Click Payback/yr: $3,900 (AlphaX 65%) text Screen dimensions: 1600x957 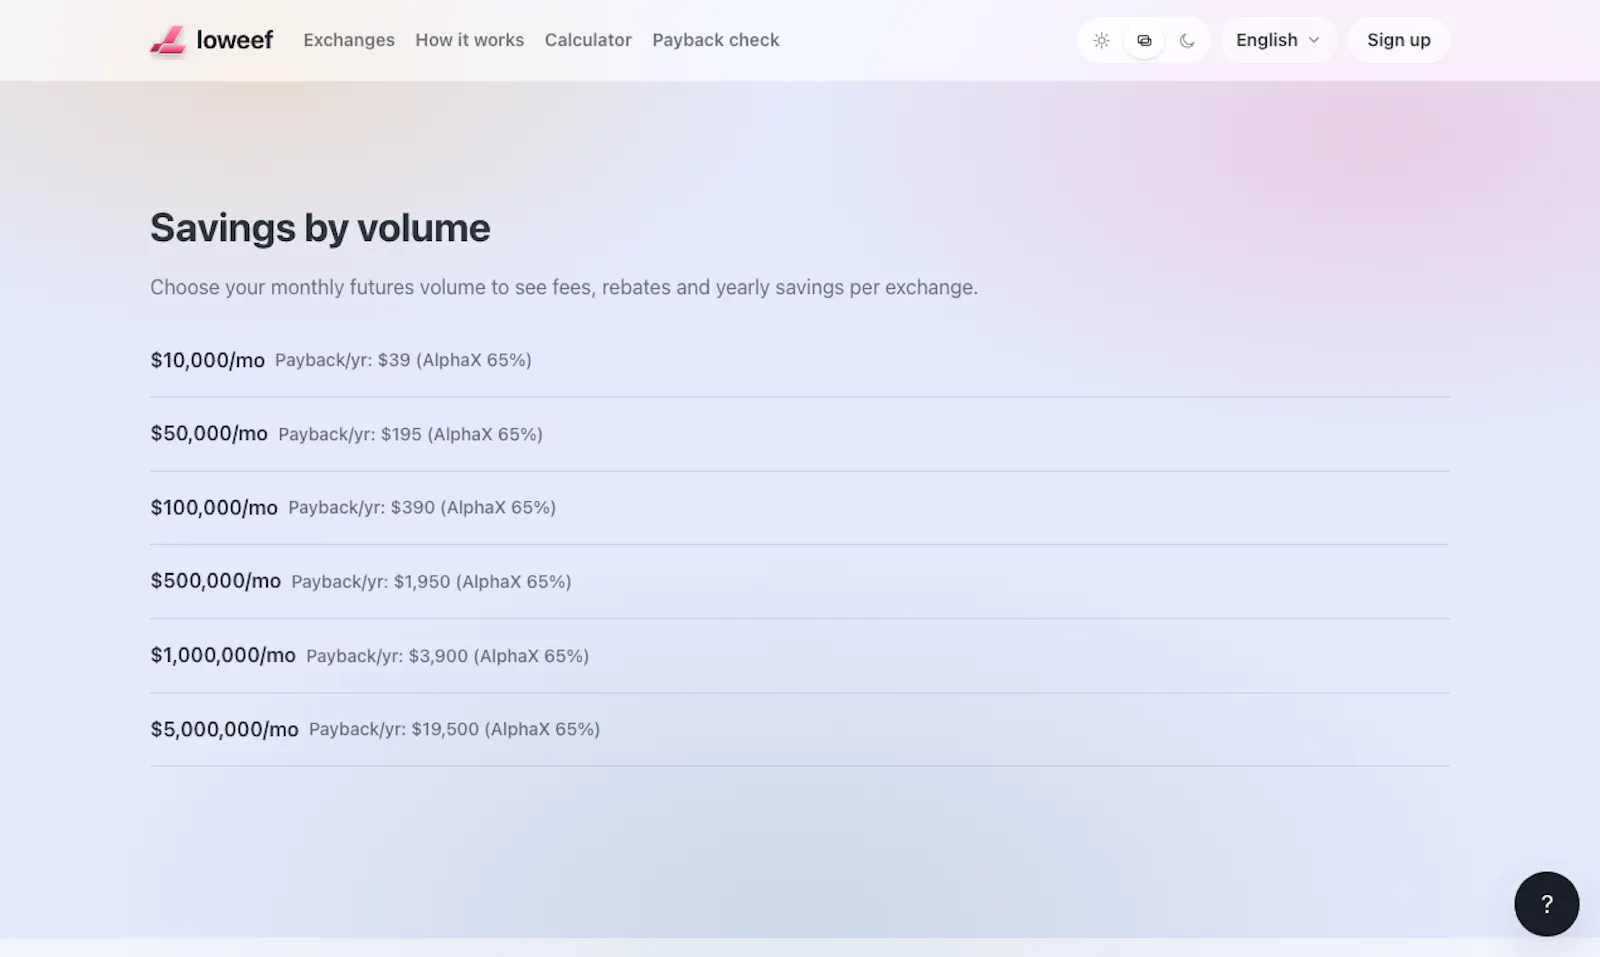447,656
